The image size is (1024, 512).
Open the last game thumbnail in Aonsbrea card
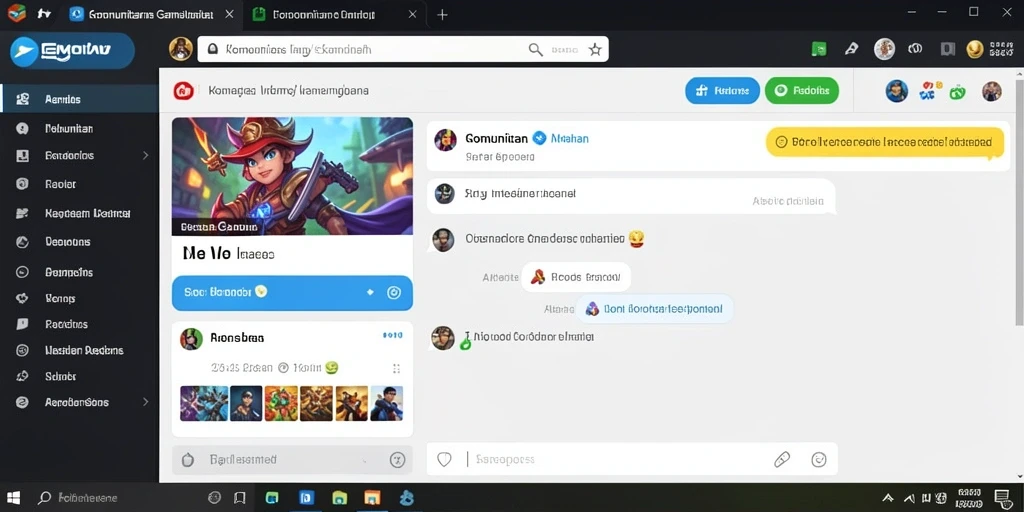pos(387,403)
